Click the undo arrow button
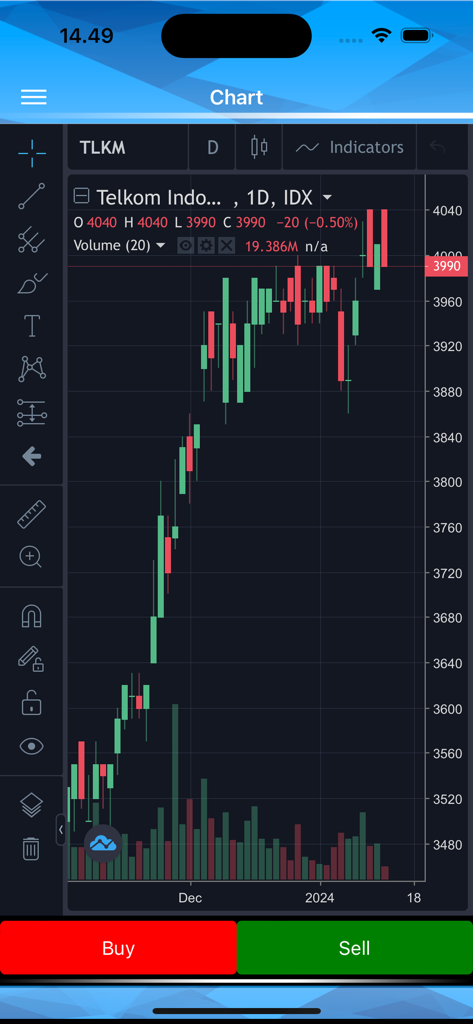This screenshot has width=473, height=1024. pyautogui.click(x=437, y=148)
